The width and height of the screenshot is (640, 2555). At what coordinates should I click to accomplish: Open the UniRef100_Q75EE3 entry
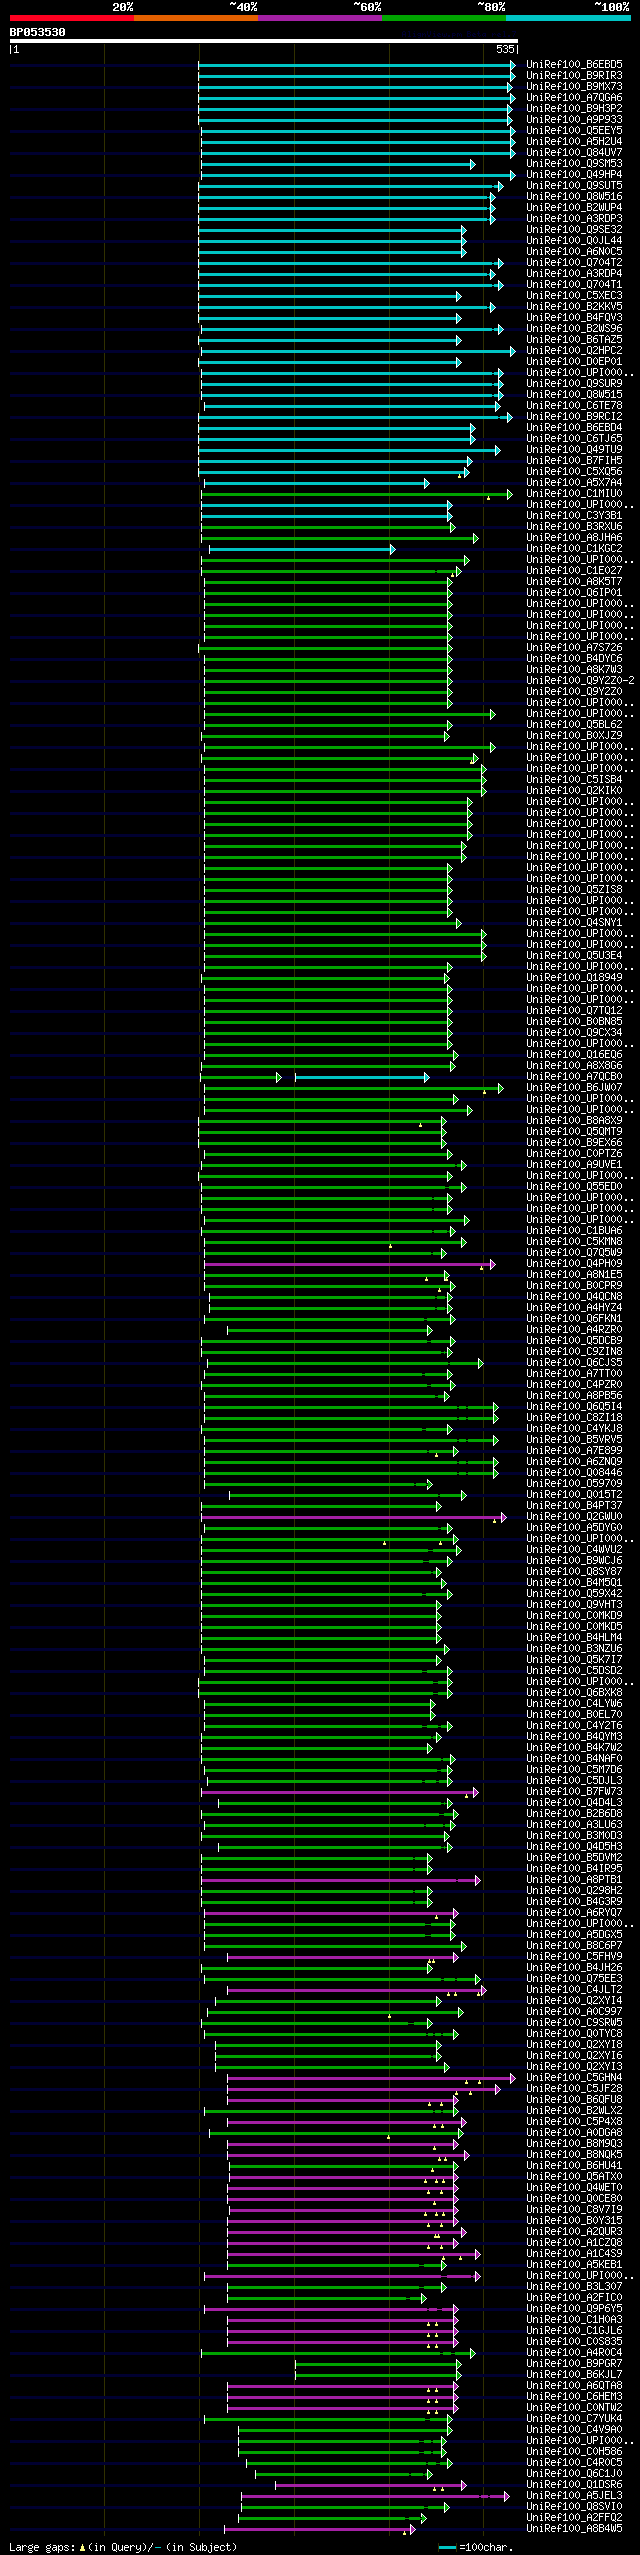coord(574,1979)
